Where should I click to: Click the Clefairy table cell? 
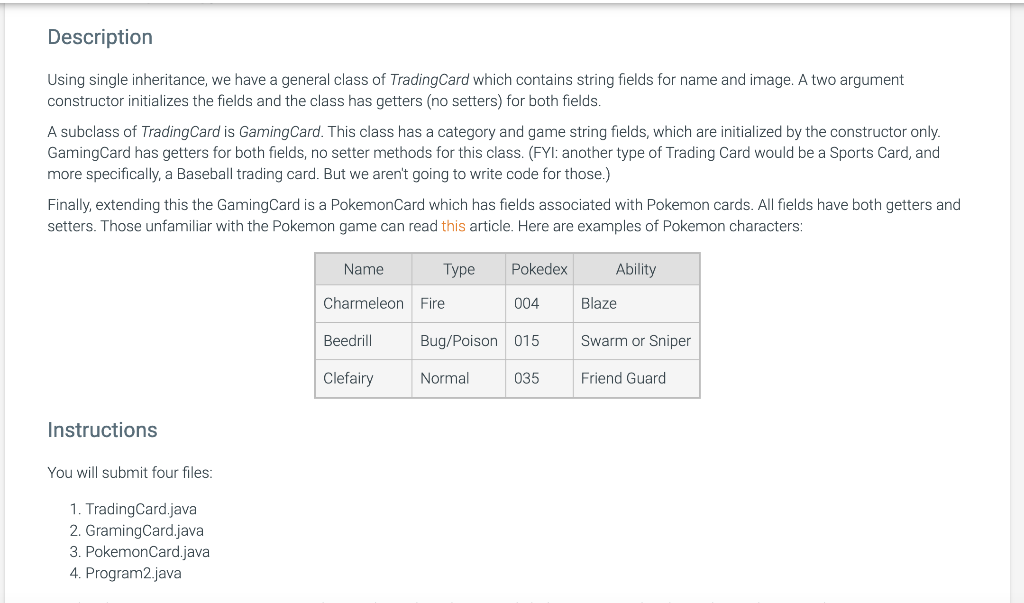[363, 378]
